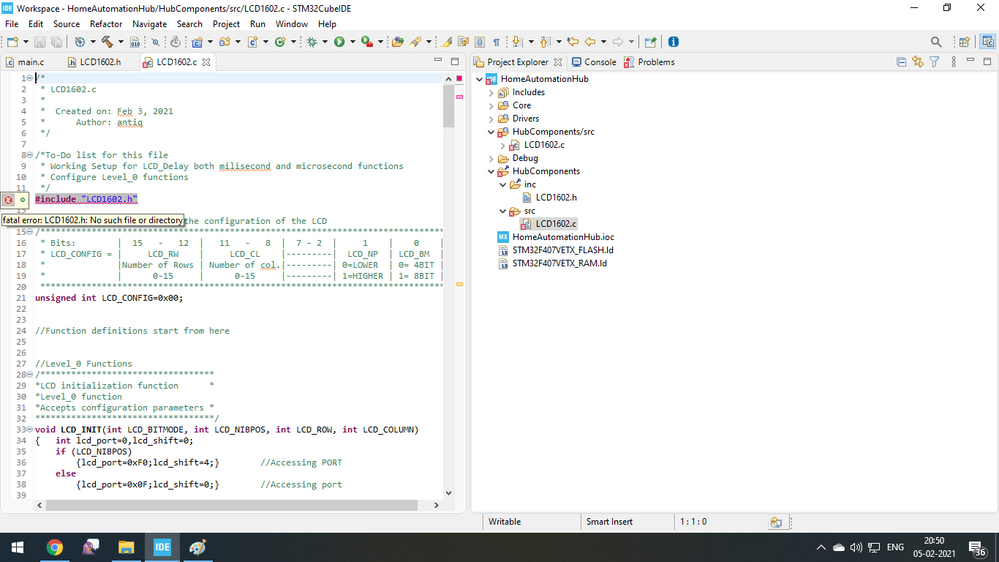
Task: Open the Run dropdown arrow
Action: pos(352,42)
